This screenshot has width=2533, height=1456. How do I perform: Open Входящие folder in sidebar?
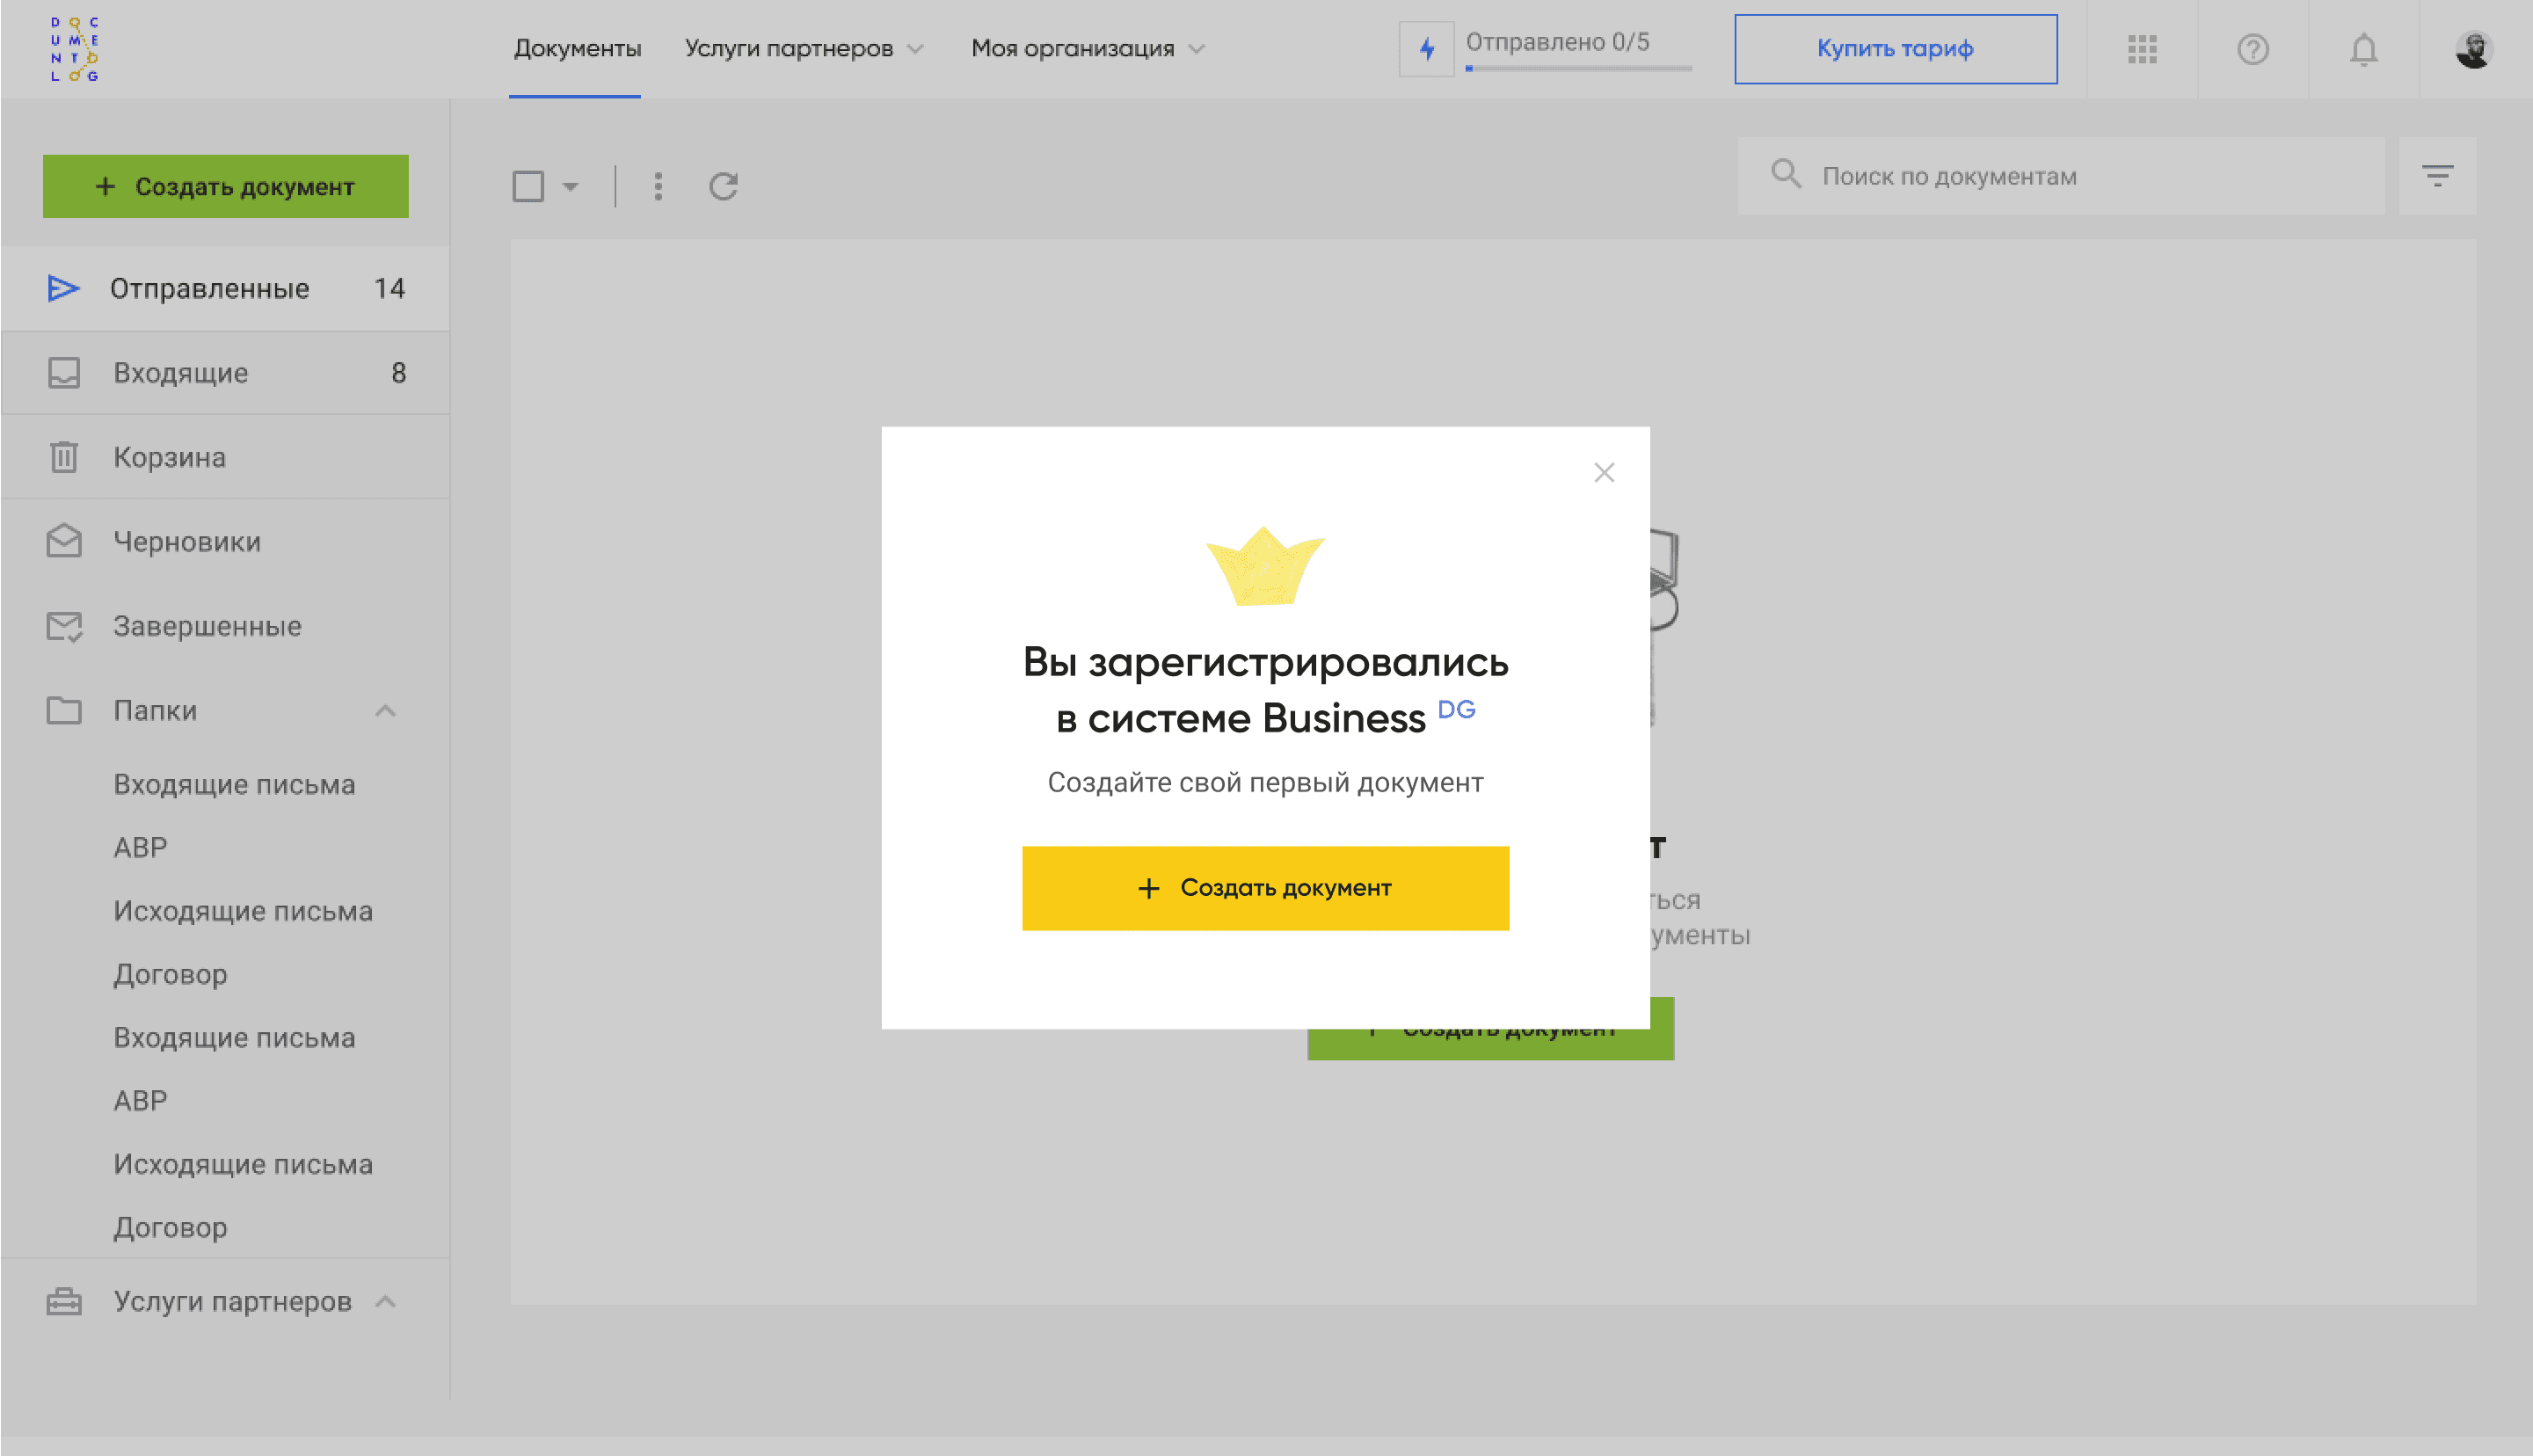tap(181, 373)
